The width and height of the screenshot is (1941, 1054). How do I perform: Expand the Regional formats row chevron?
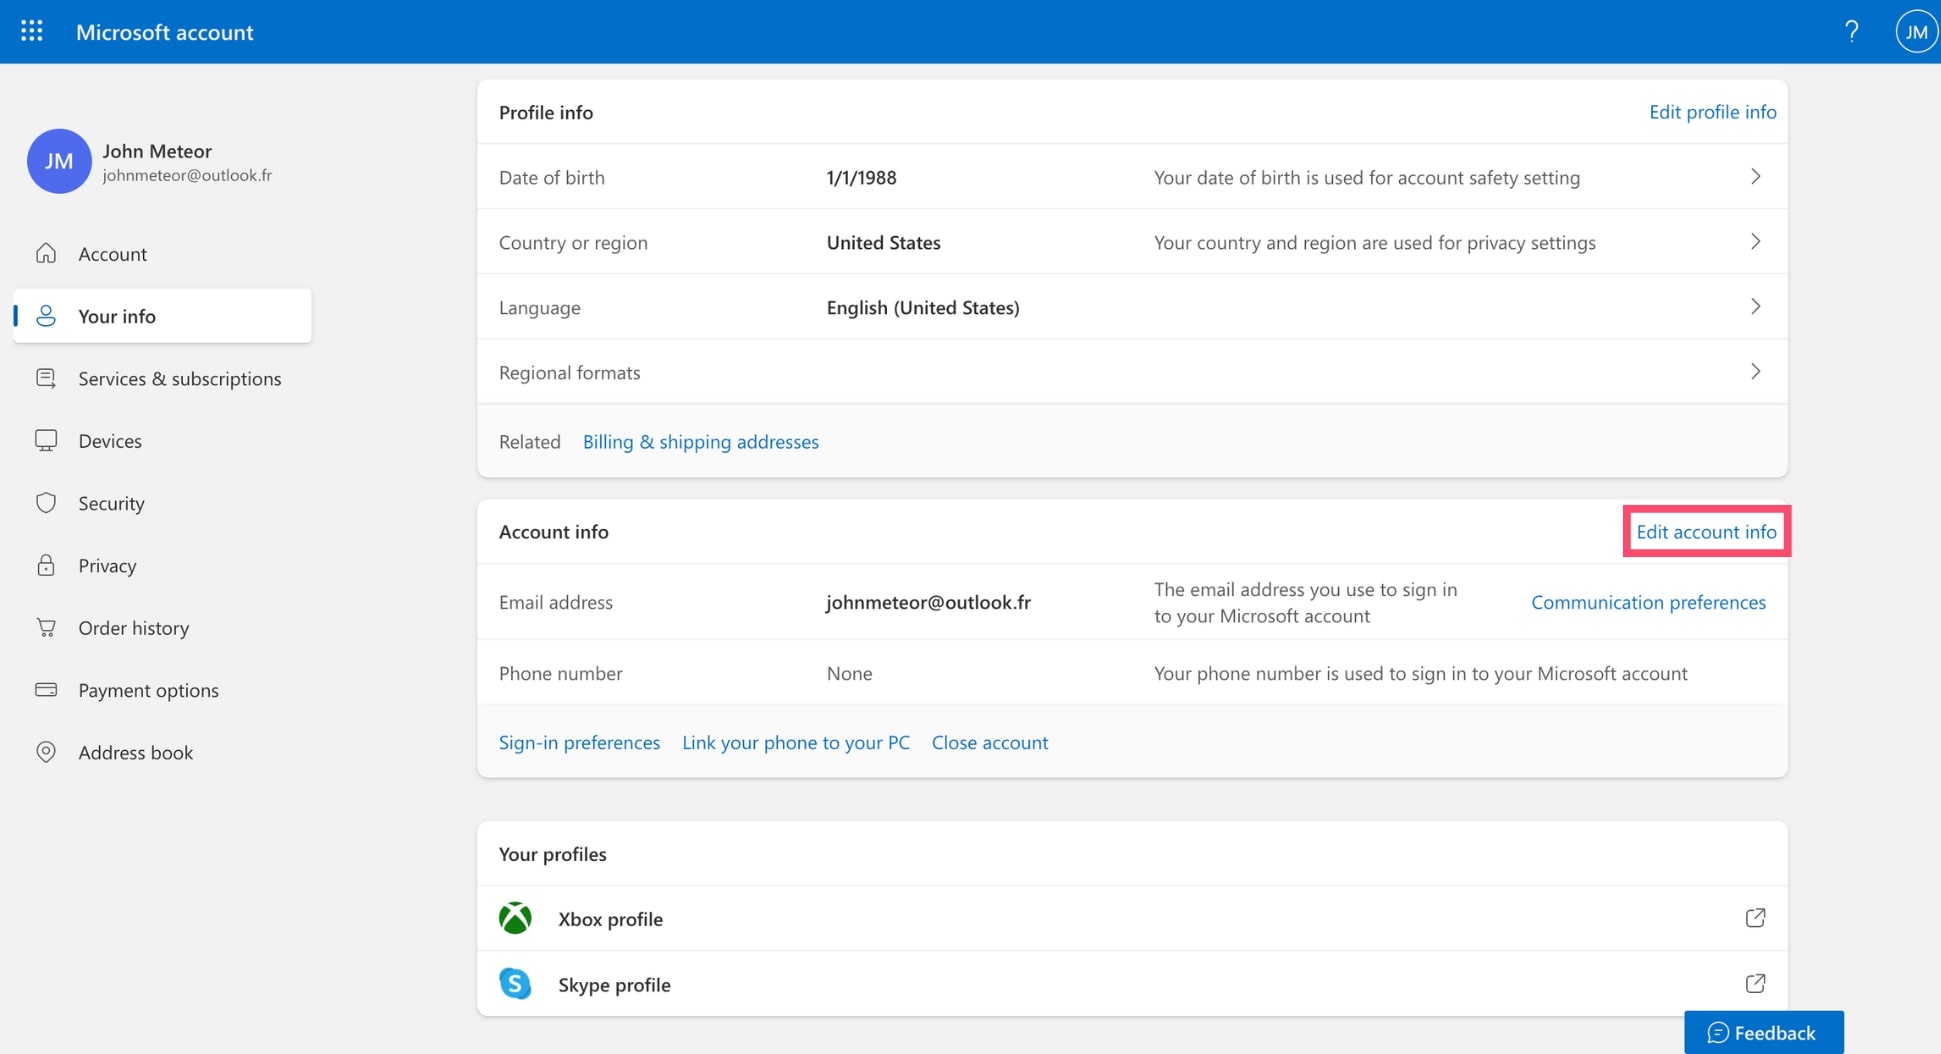click(1755, 372)
